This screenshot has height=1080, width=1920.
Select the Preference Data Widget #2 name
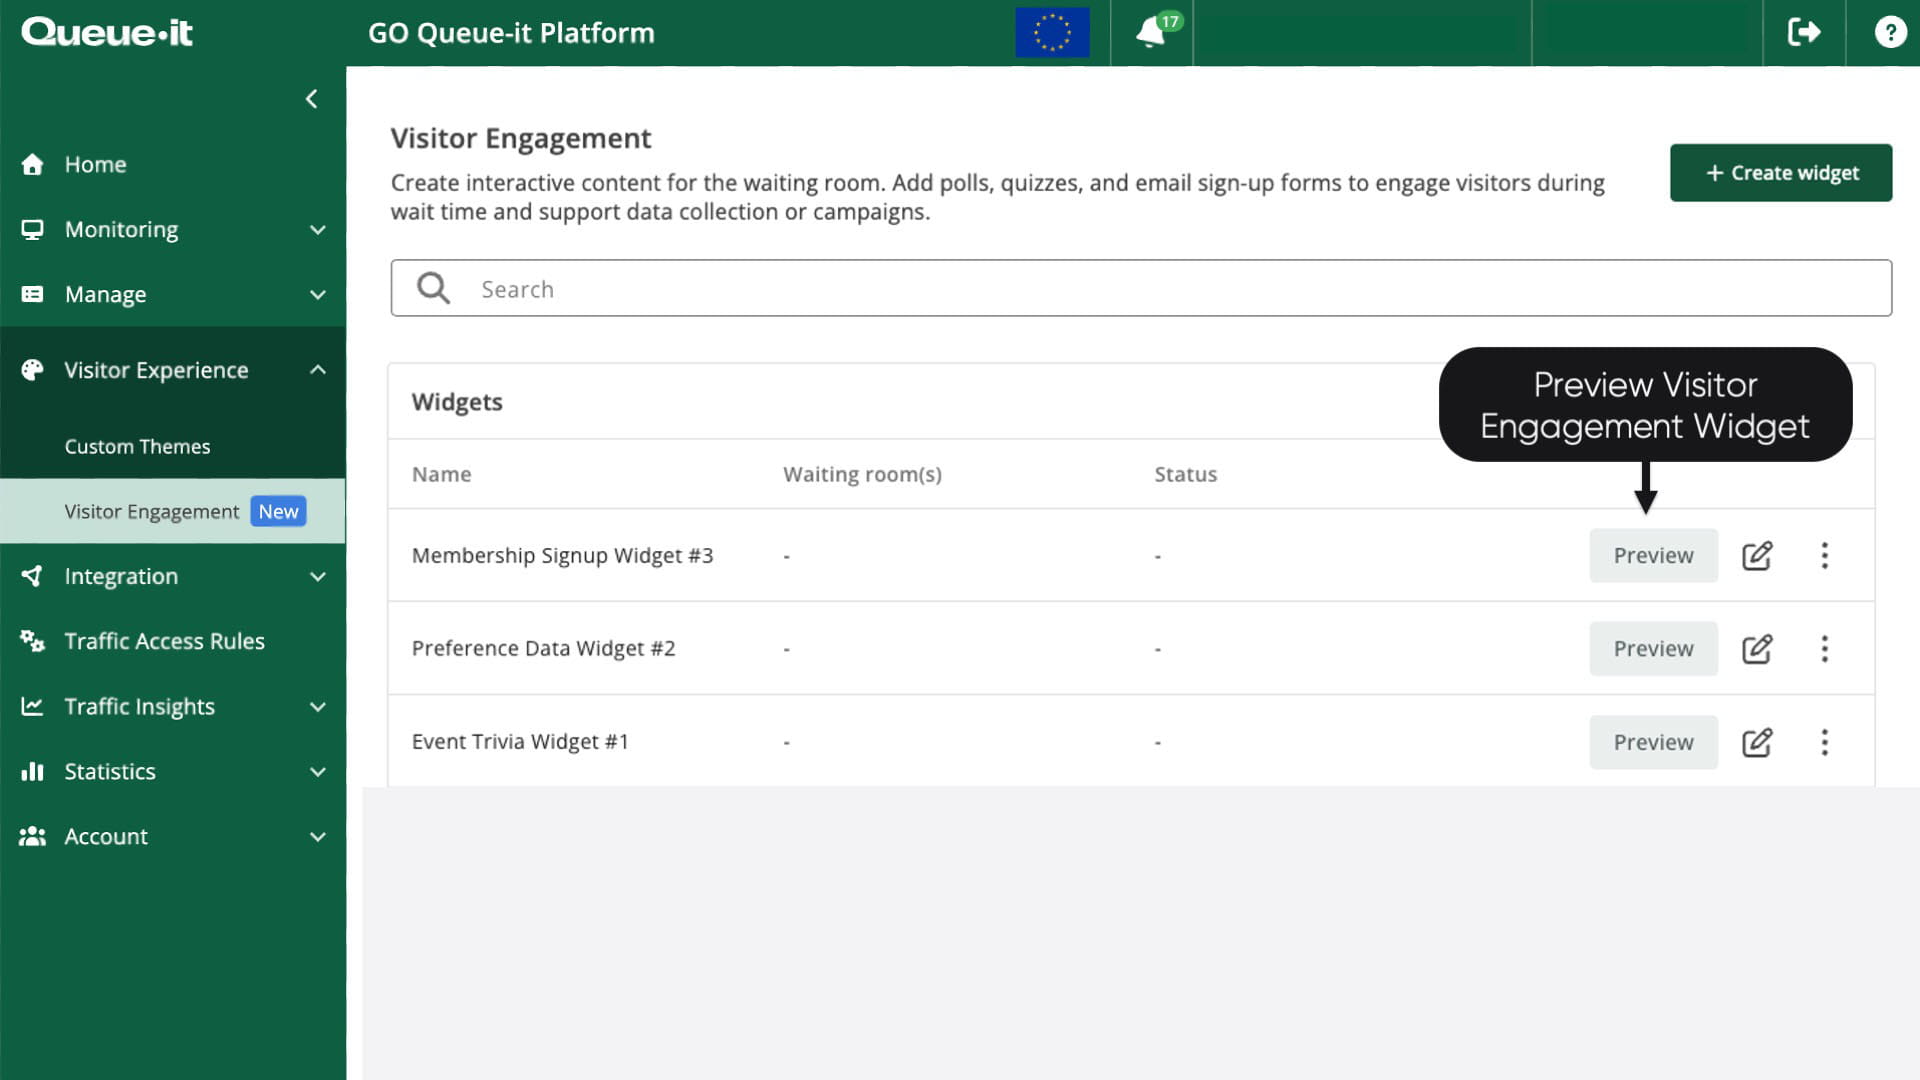click(543, 648)
